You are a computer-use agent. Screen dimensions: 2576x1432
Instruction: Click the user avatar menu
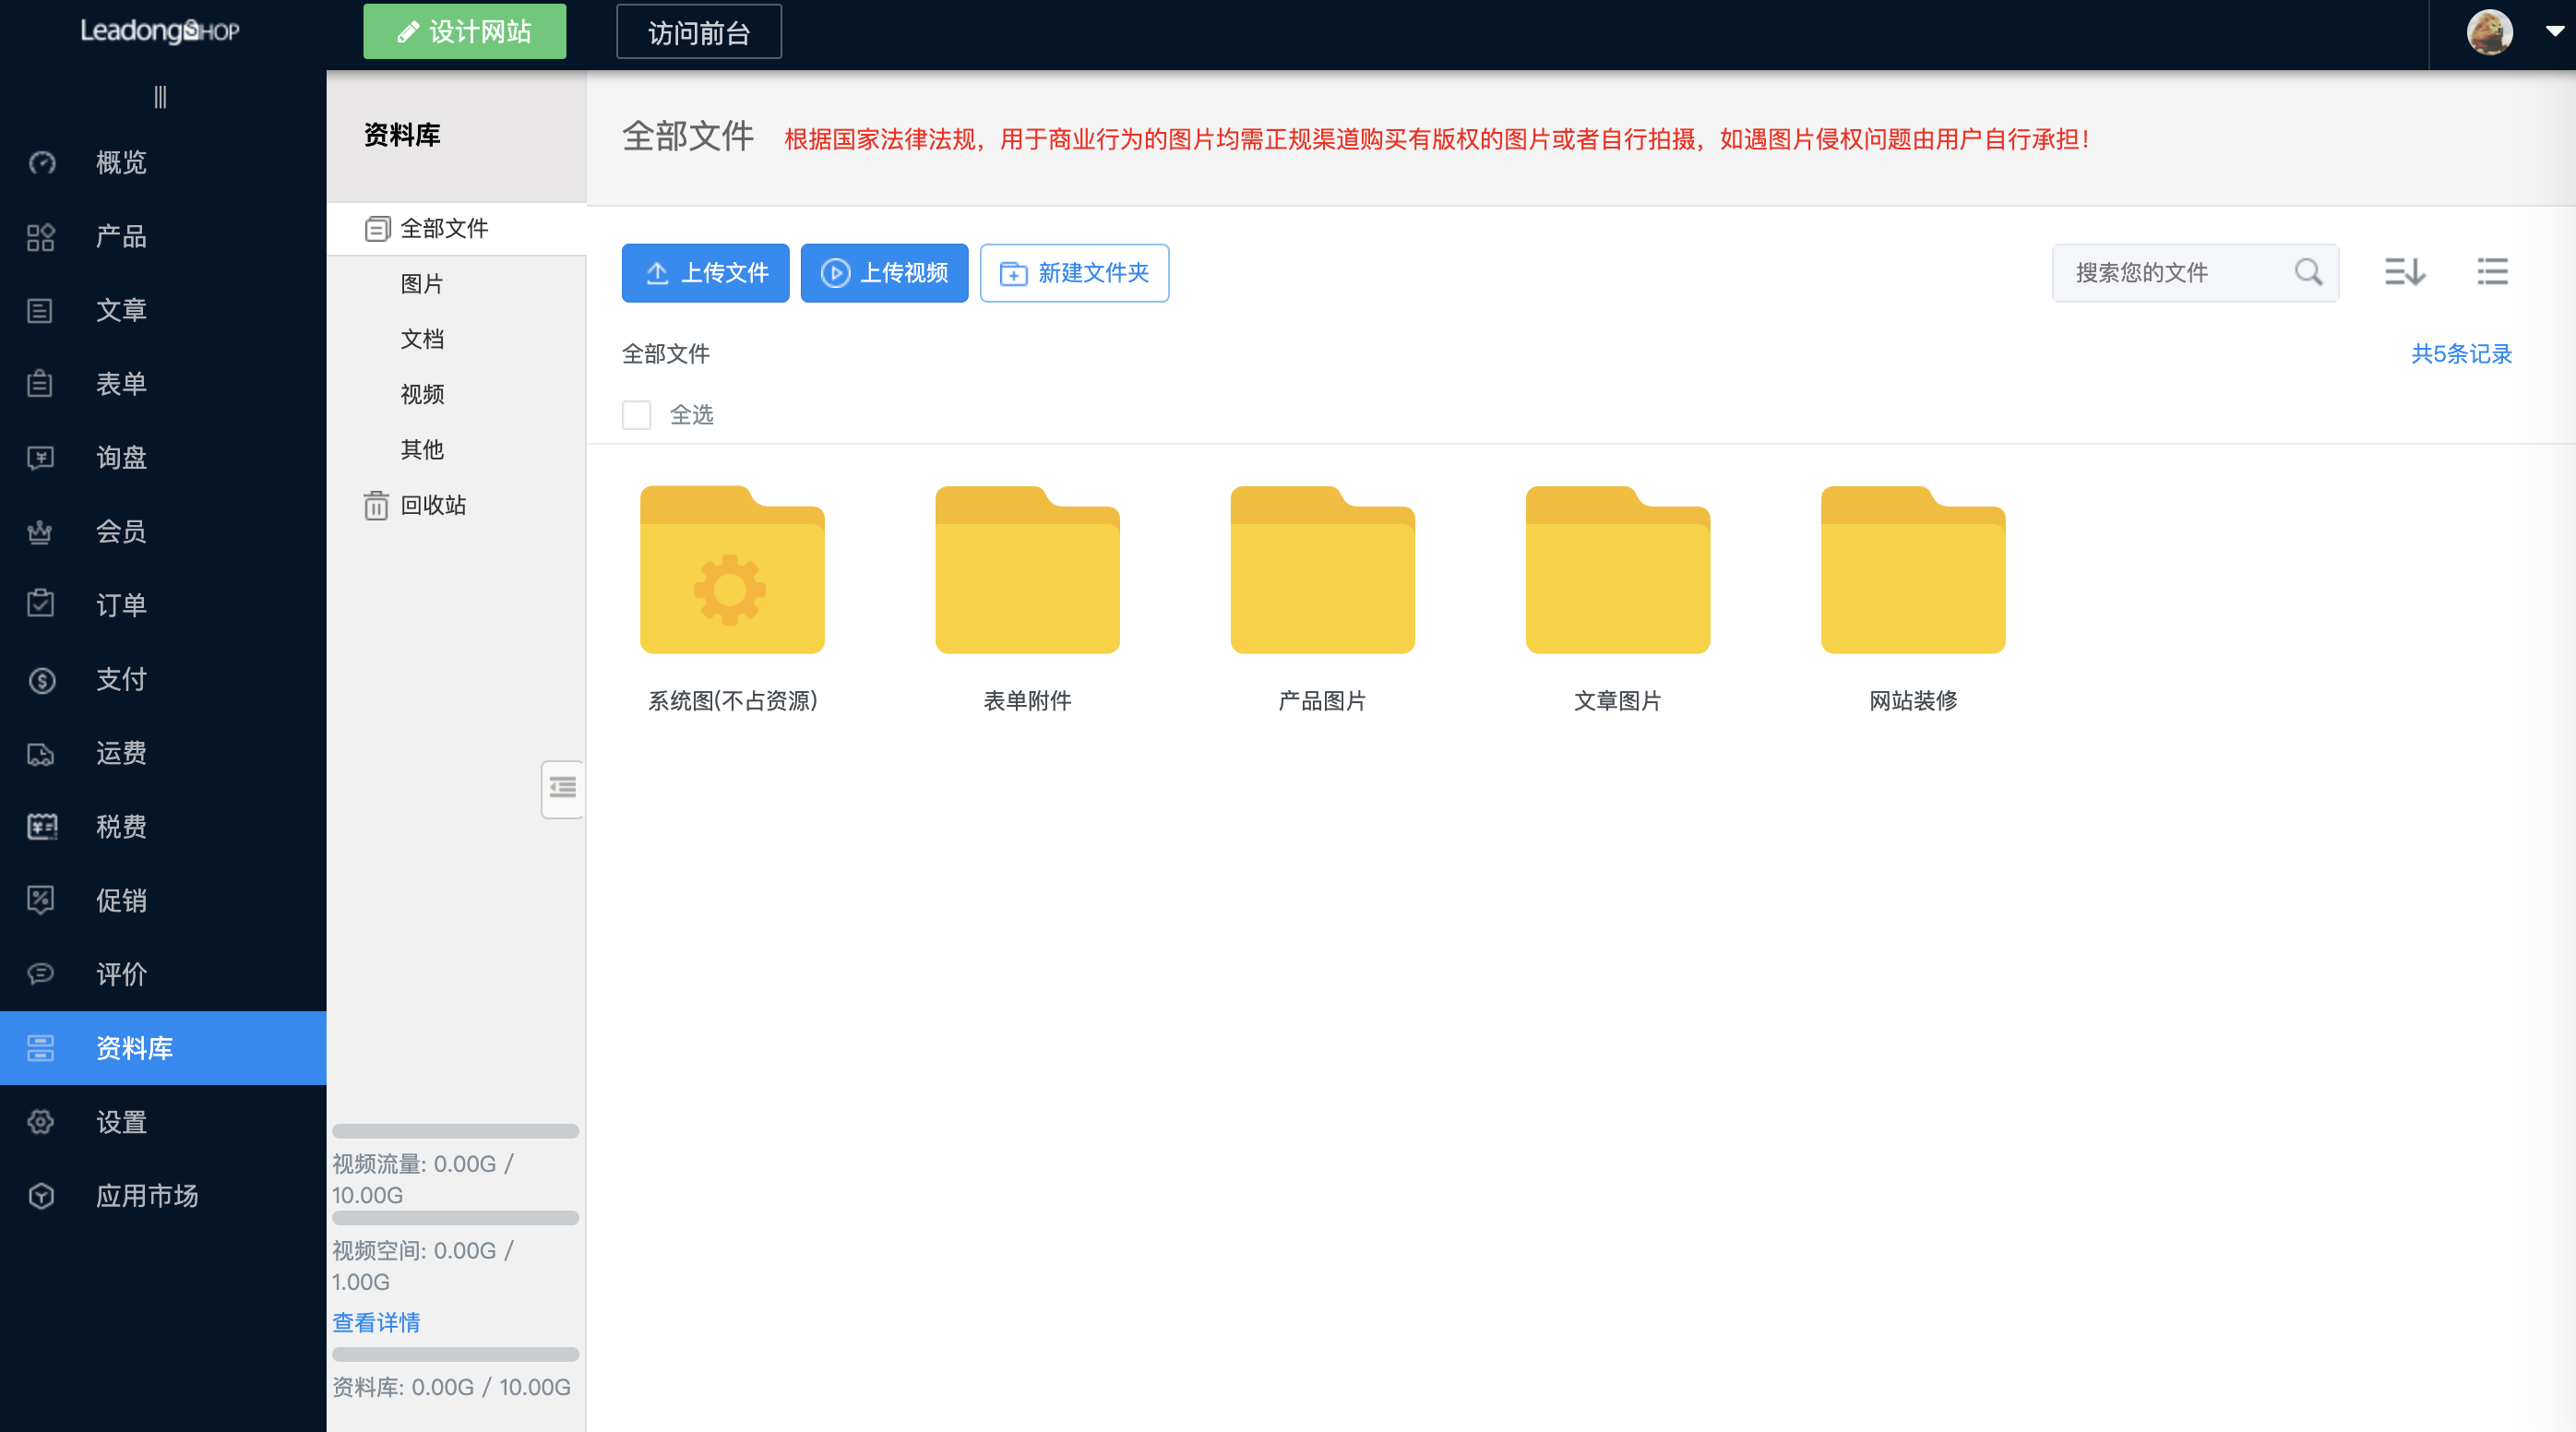[2489, 32]
